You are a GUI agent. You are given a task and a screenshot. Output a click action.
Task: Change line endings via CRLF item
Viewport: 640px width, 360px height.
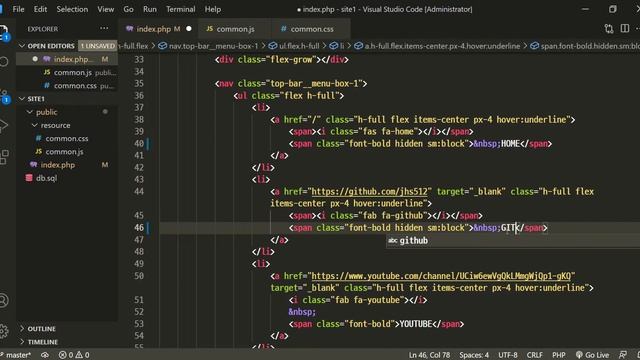click(534, 355)
